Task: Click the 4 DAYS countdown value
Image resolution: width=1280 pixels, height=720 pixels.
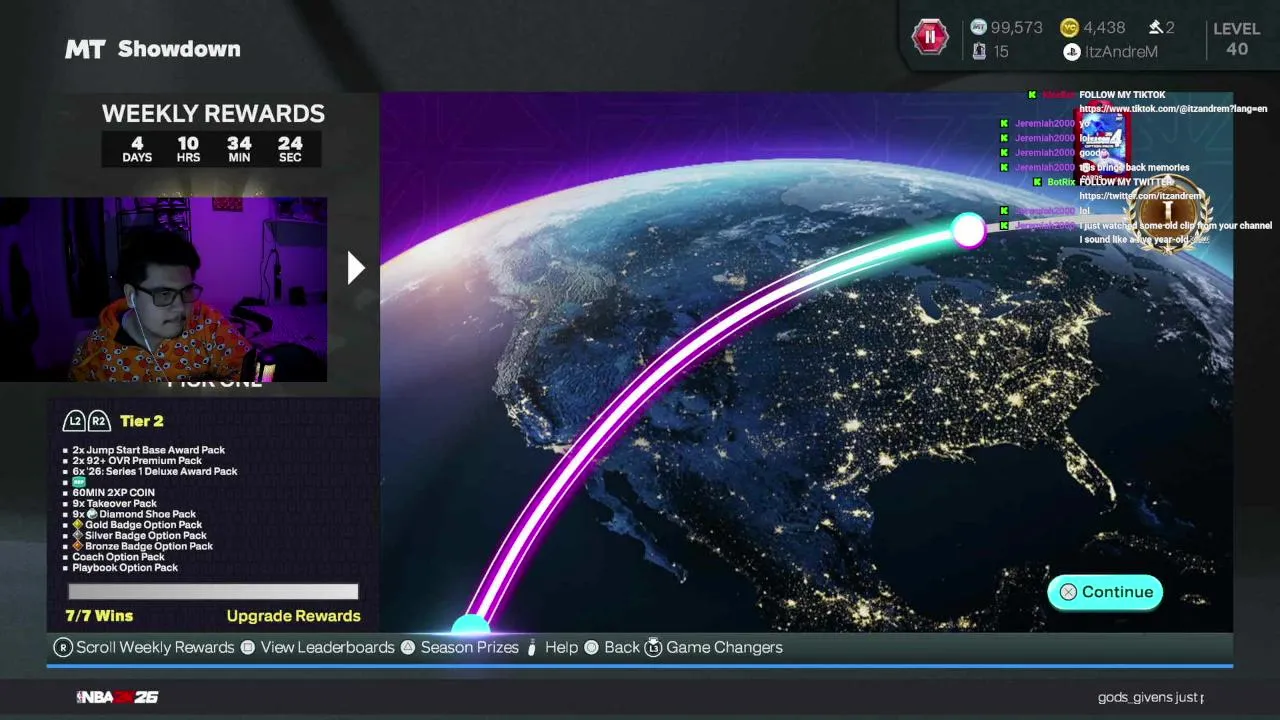Action: pyautogui.click(x=137, y=149)
